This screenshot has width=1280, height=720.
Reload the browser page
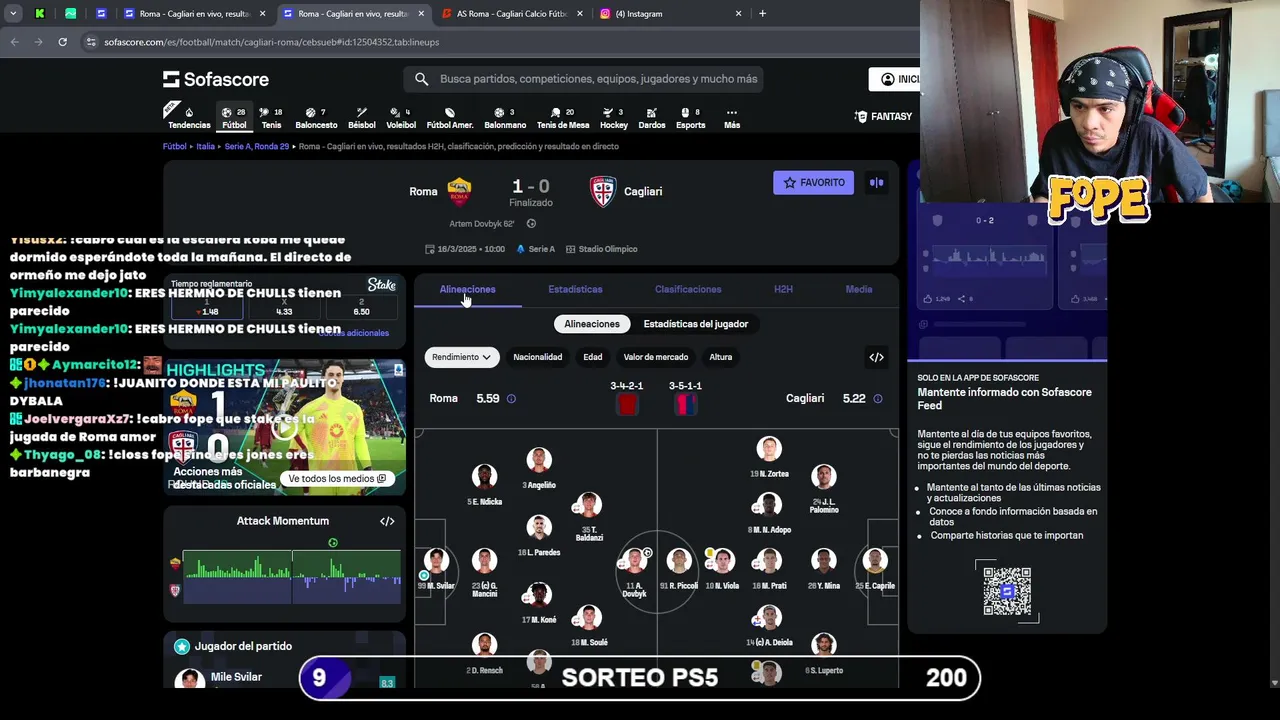click(62, 42)
